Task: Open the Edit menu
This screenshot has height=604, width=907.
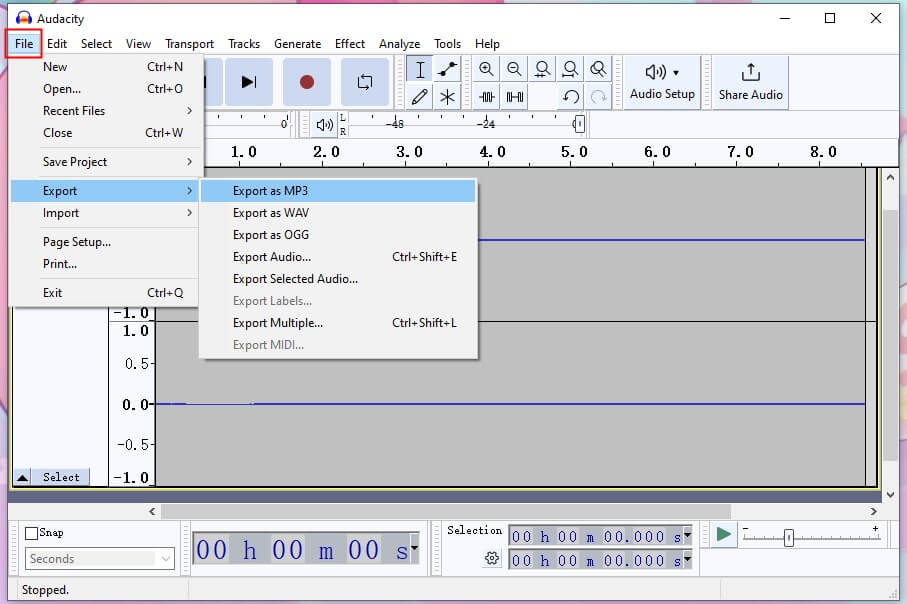Action: click(x=57, y=43)
